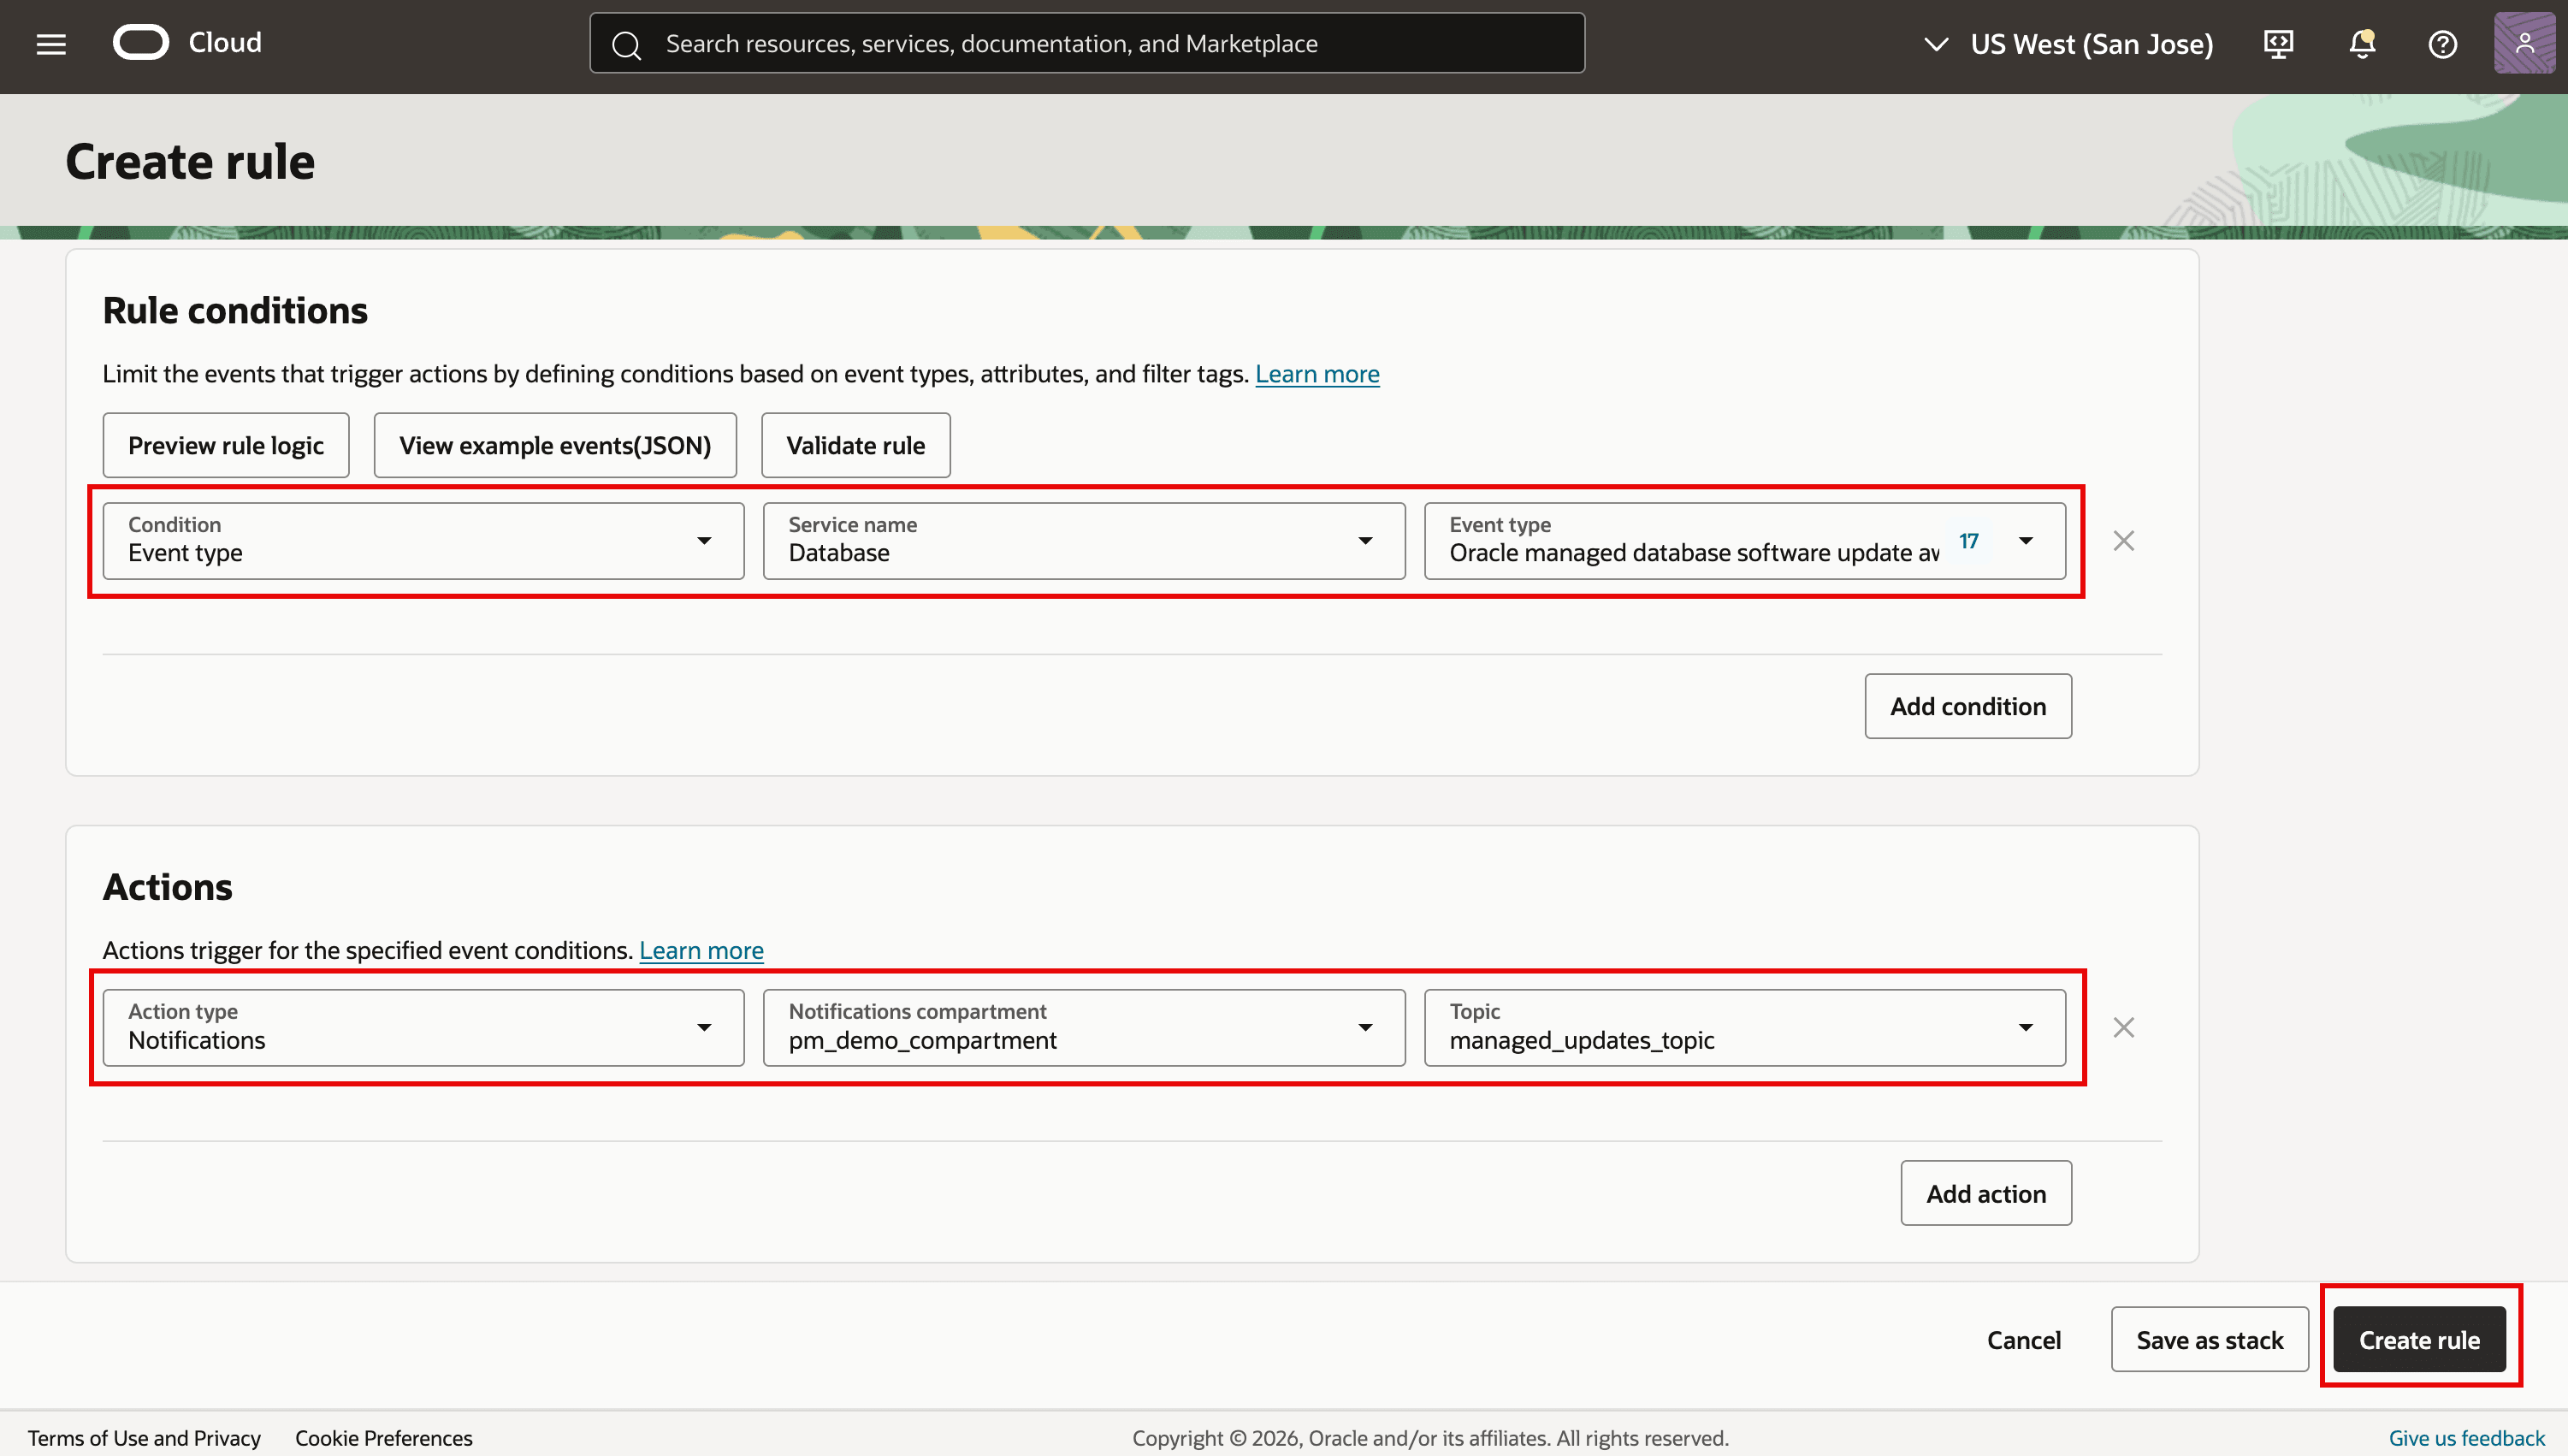Click the Create rule button
Viewport: 2568px width, 1456px height.
tap(2419, 1340)
